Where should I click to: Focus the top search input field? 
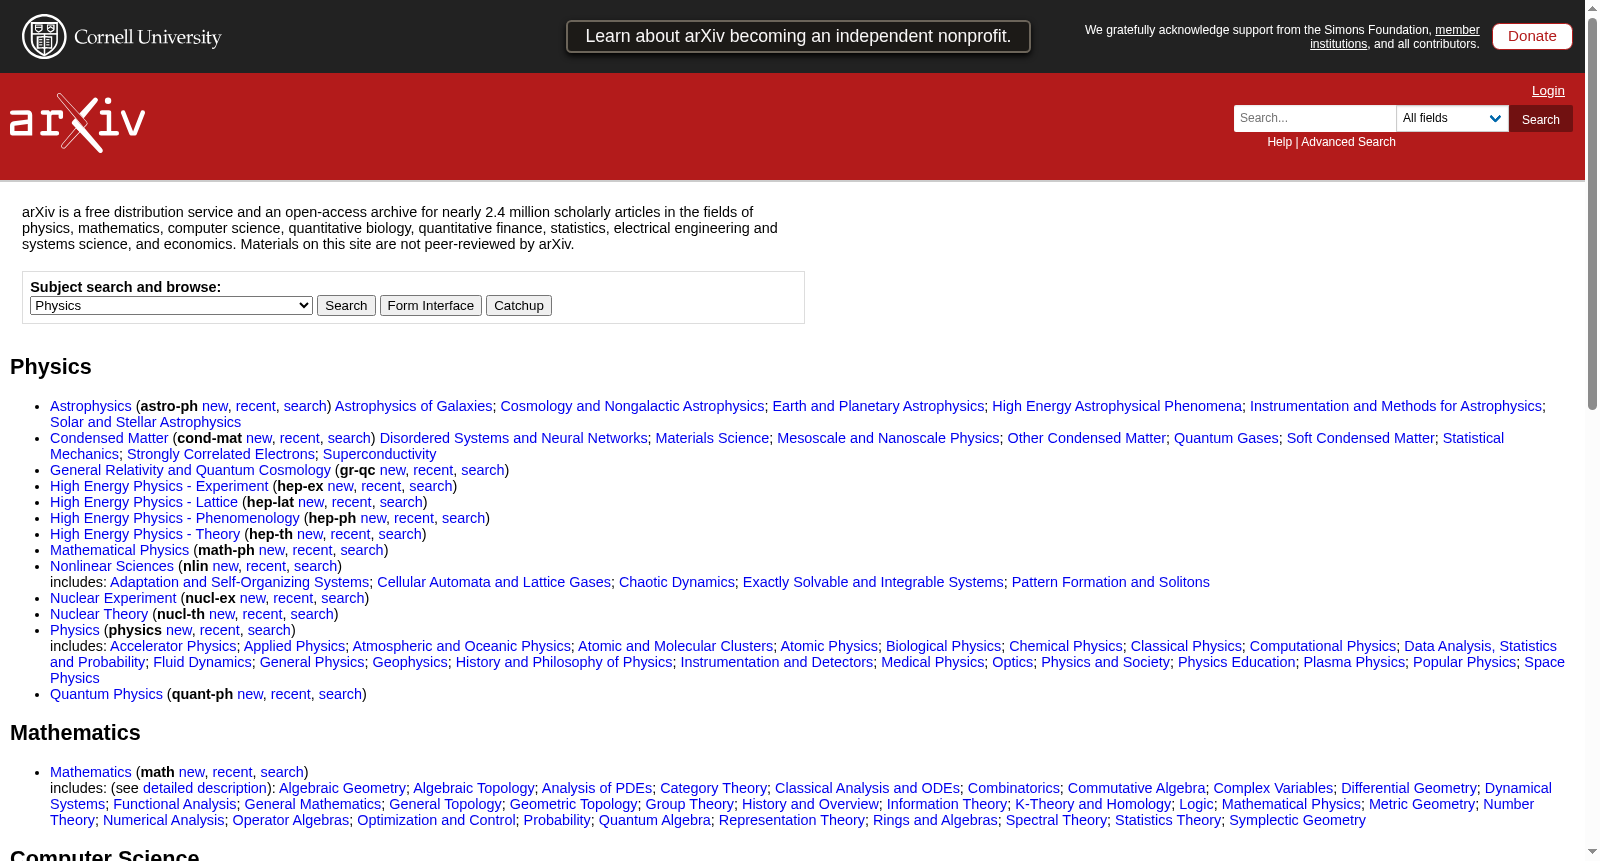pos(1314,118)
